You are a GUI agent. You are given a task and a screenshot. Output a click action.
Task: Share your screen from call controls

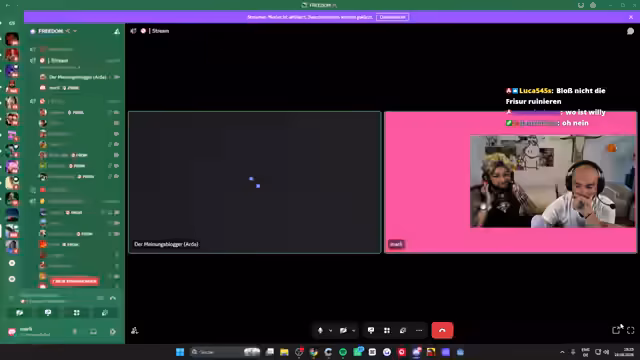point(371,331)
